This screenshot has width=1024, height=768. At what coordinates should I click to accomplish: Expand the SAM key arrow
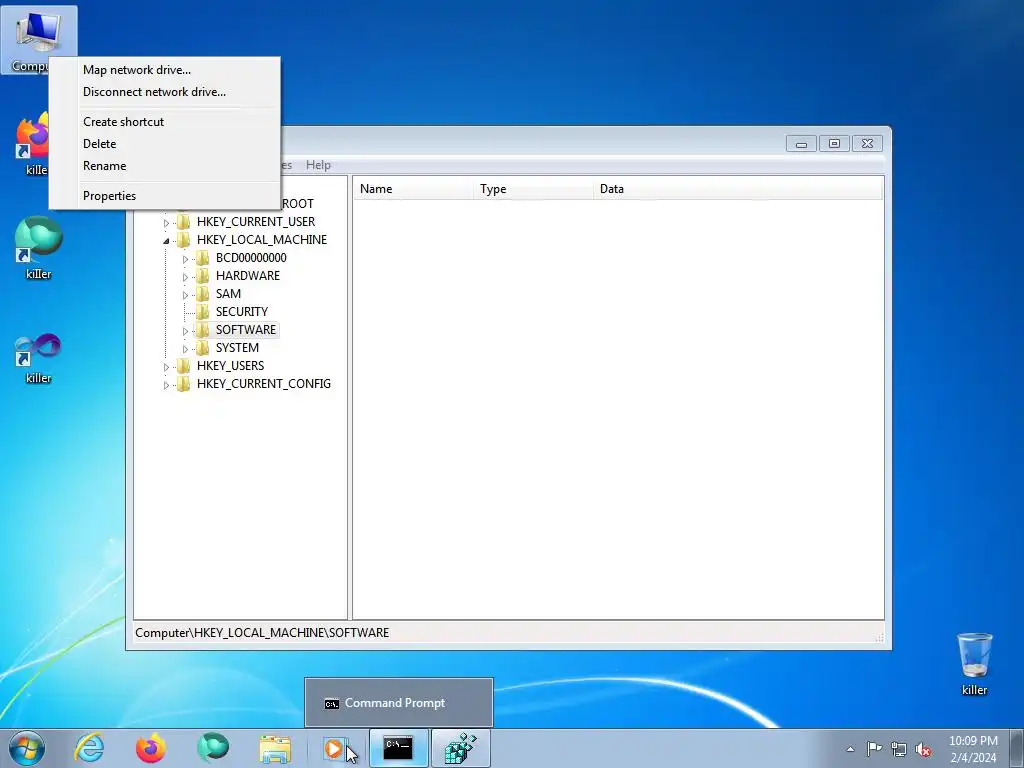click(185, 295)
